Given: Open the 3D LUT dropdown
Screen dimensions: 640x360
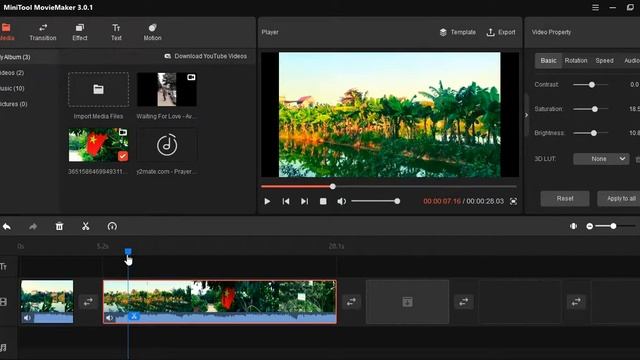Looking at the screenshot, I should coord(601,159).
